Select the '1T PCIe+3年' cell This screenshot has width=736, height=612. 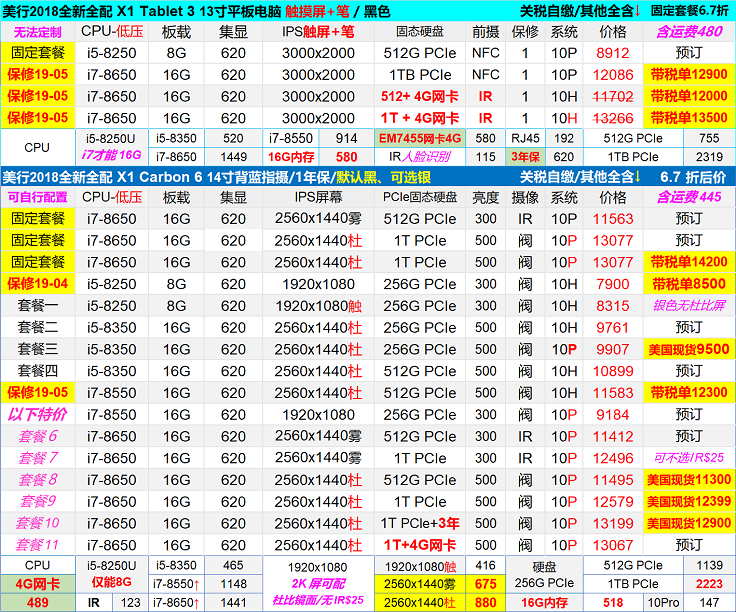pos(420,523)
